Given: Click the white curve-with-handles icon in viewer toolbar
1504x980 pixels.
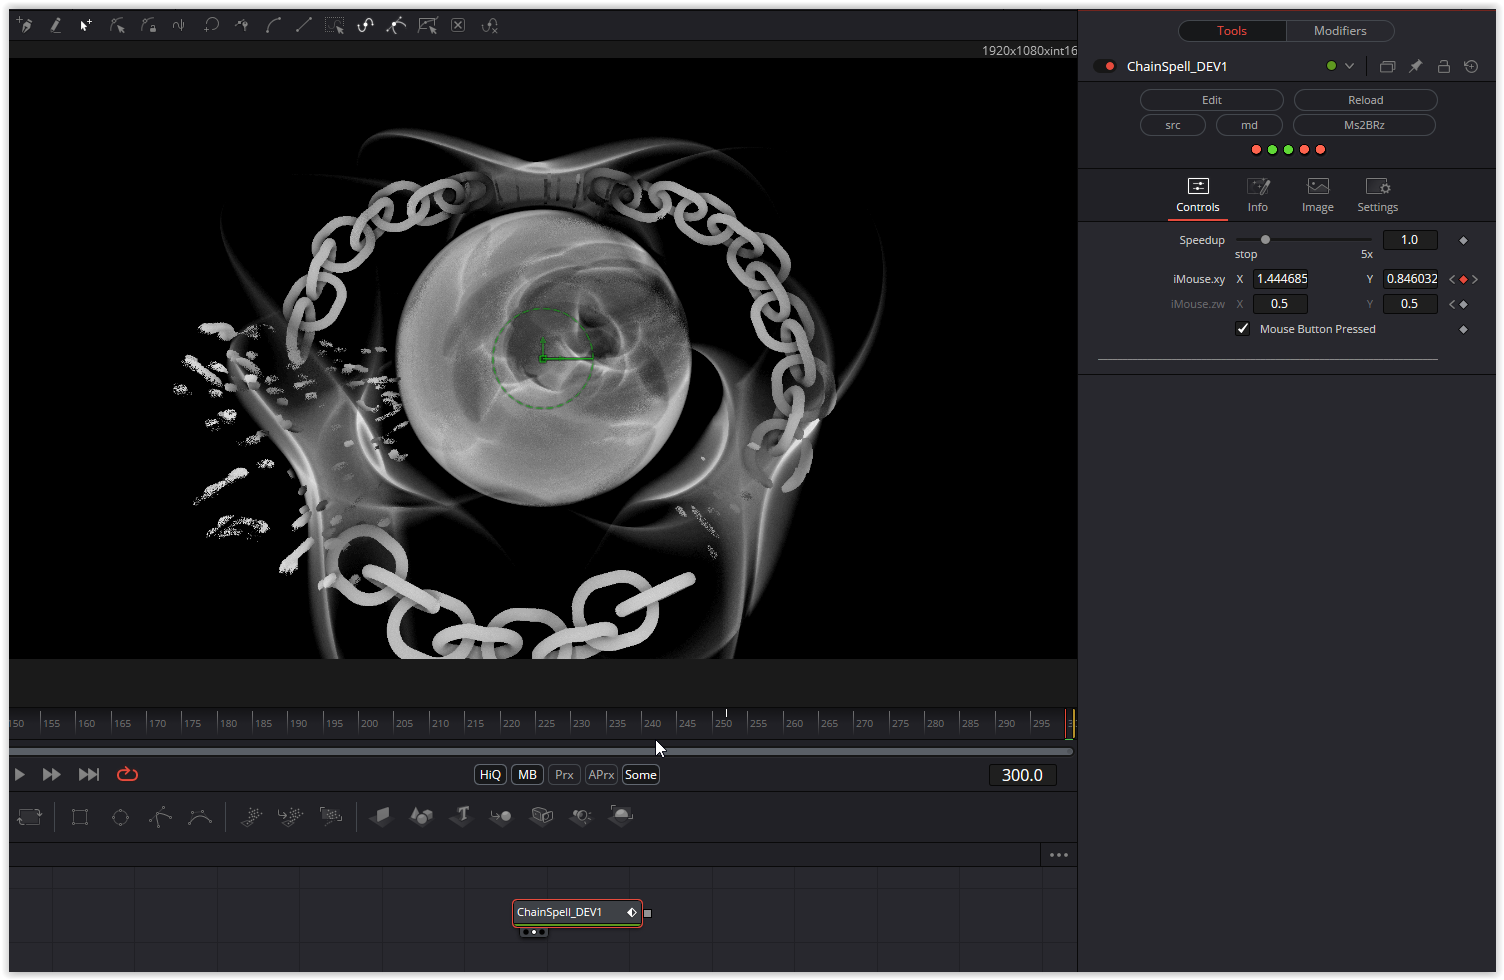Looking at the screenshot, I should pyautogui.click(x=397, y=25).
